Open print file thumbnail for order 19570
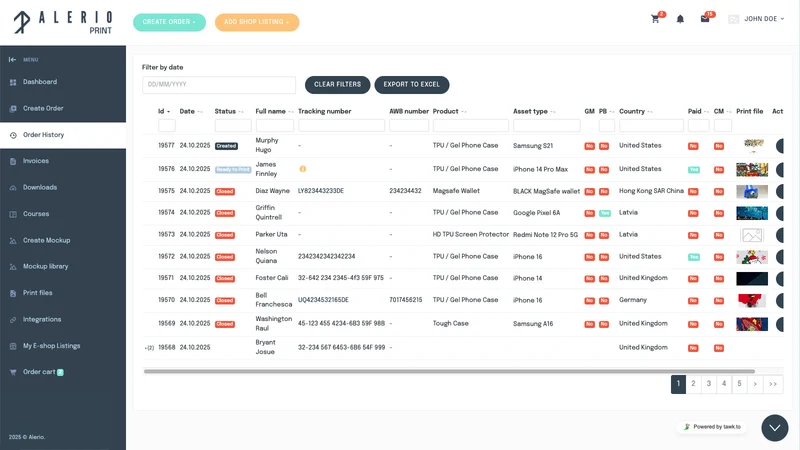 pos(752,301)
